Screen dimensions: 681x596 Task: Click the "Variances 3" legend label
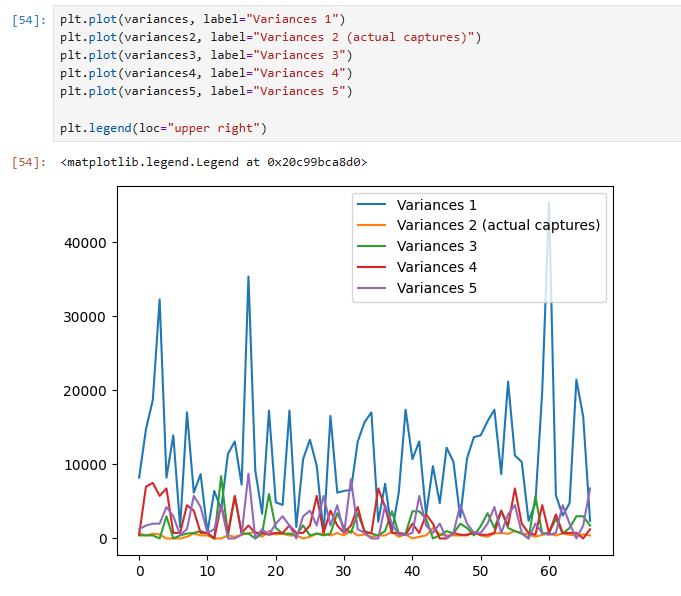click(x=436, y=246)
